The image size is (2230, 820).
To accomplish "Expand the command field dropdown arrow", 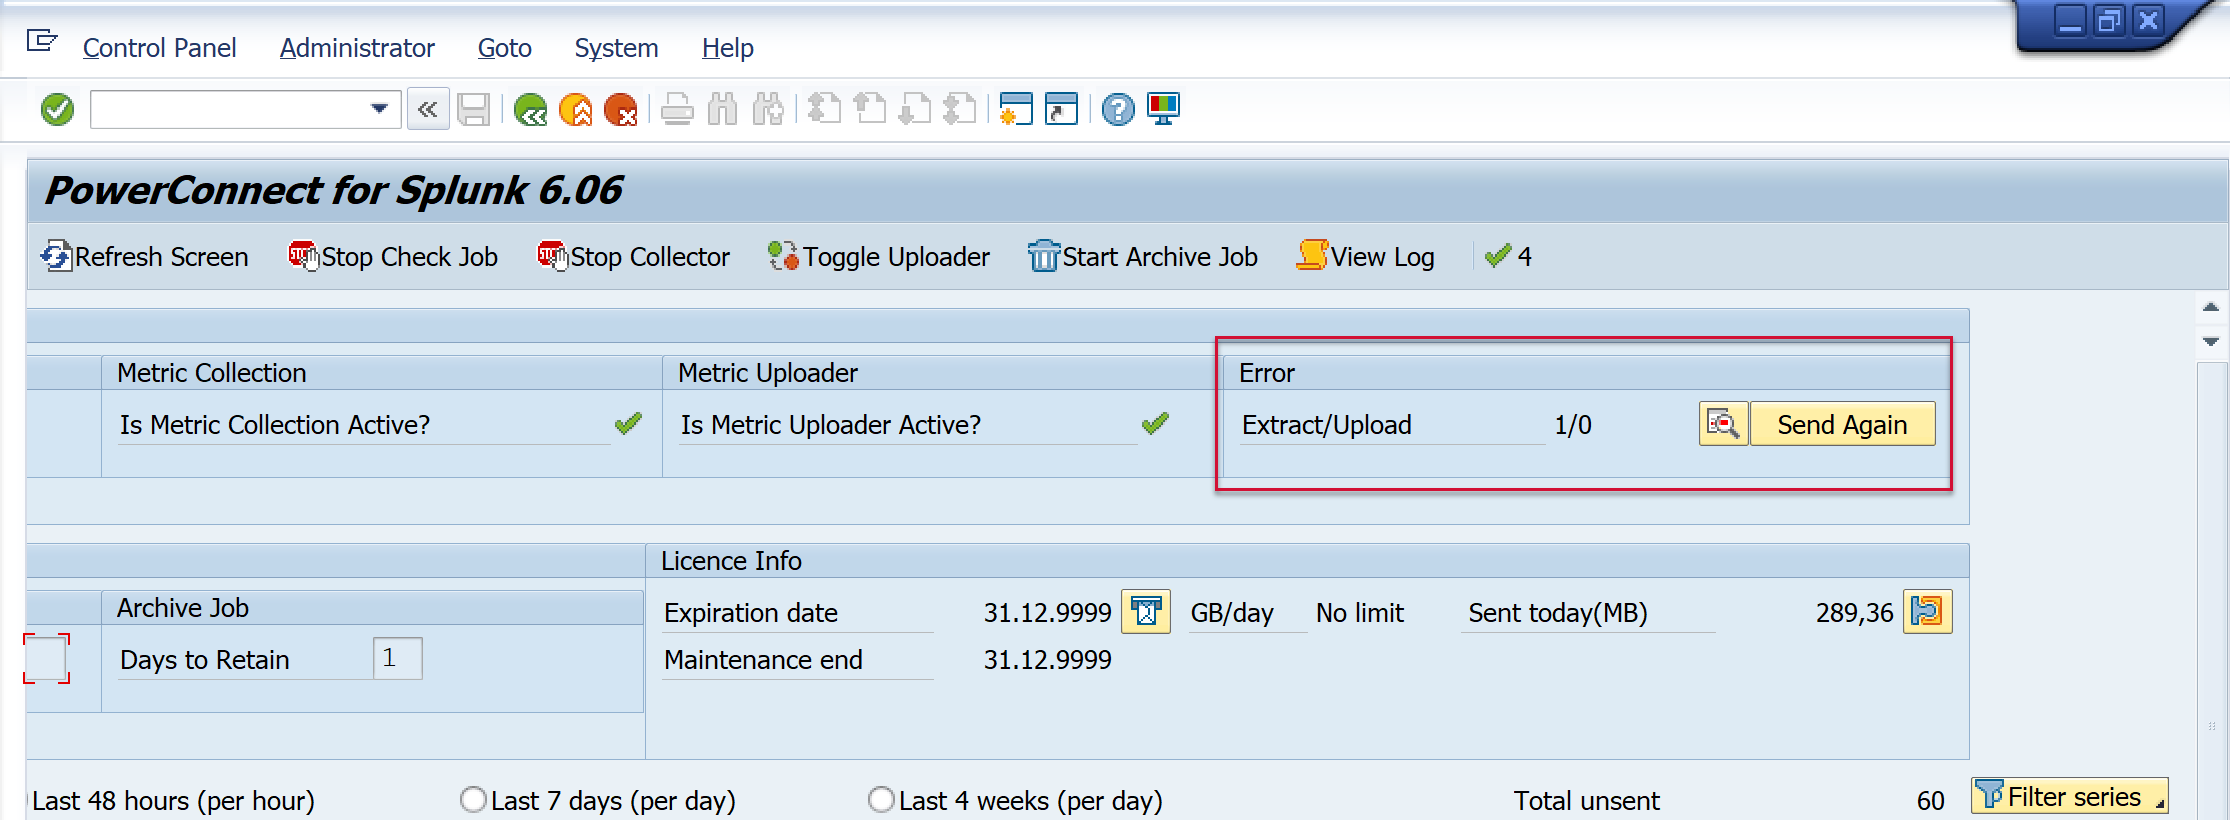I will click(x=379, y=109).
